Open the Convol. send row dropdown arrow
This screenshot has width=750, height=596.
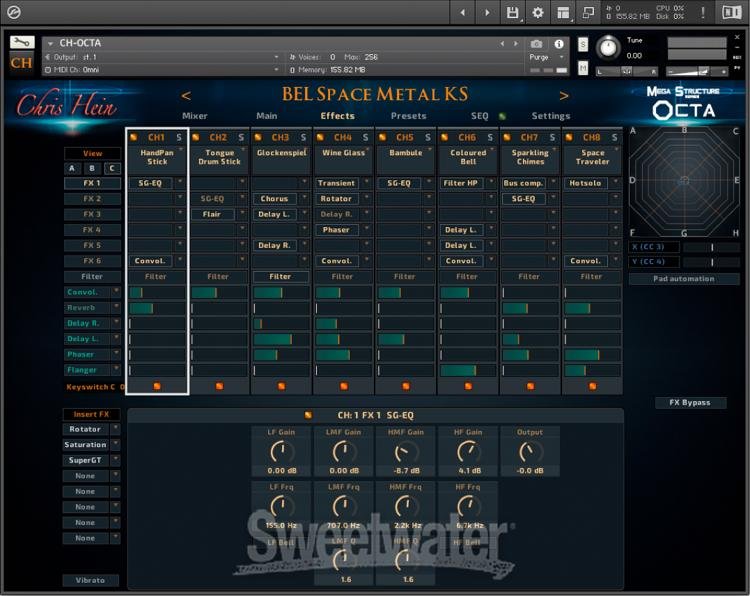coord(116,292)
